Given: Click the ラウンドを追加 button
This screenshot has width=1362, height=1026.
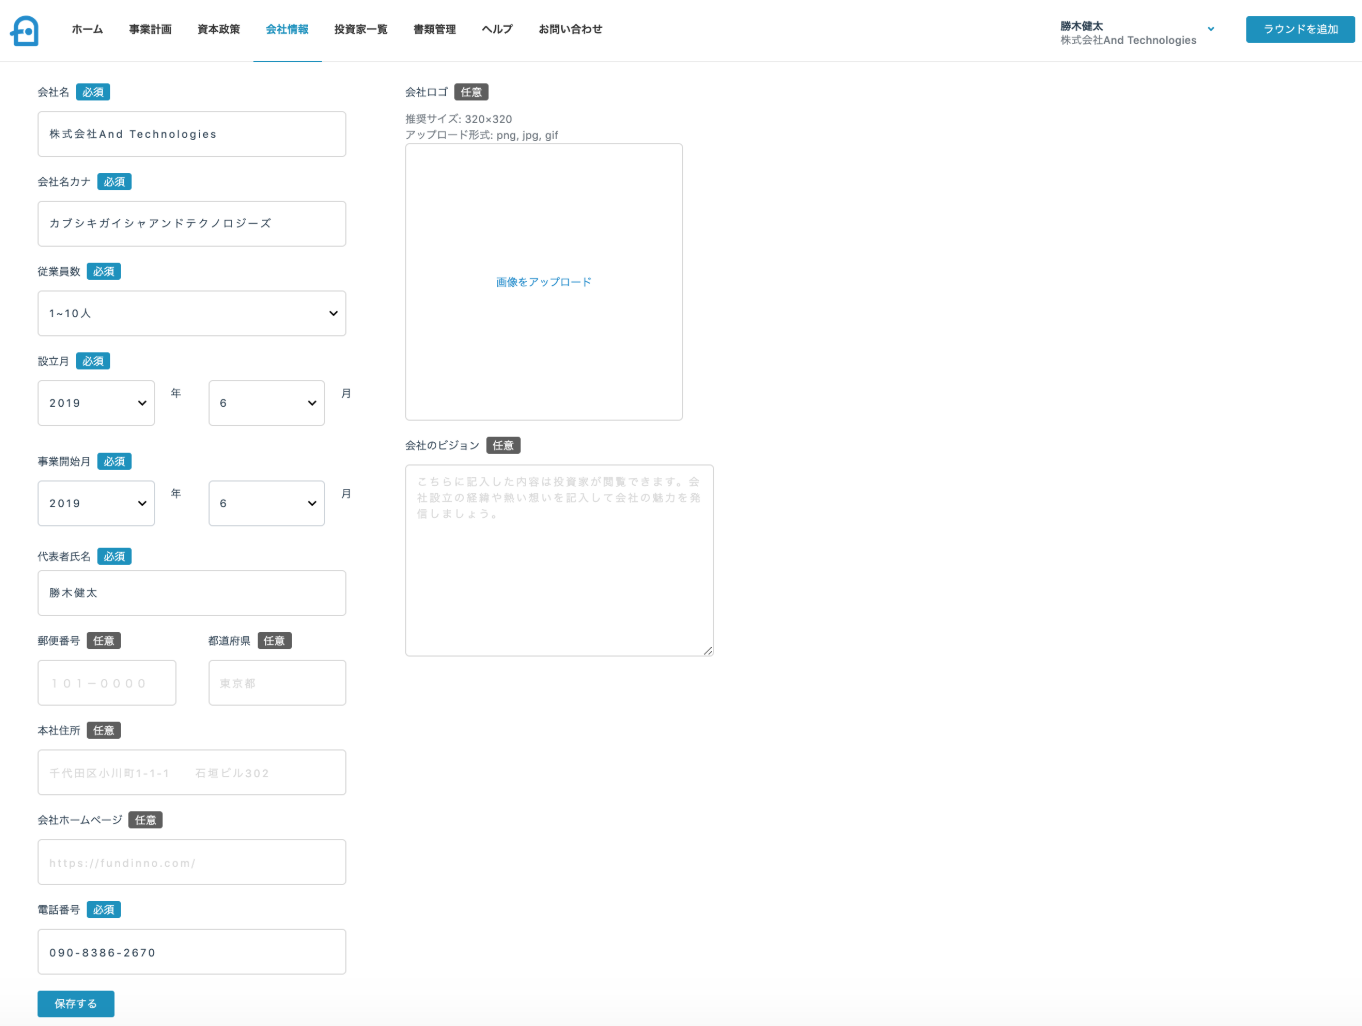Looking at the screenshot, I should (1300, 29).
